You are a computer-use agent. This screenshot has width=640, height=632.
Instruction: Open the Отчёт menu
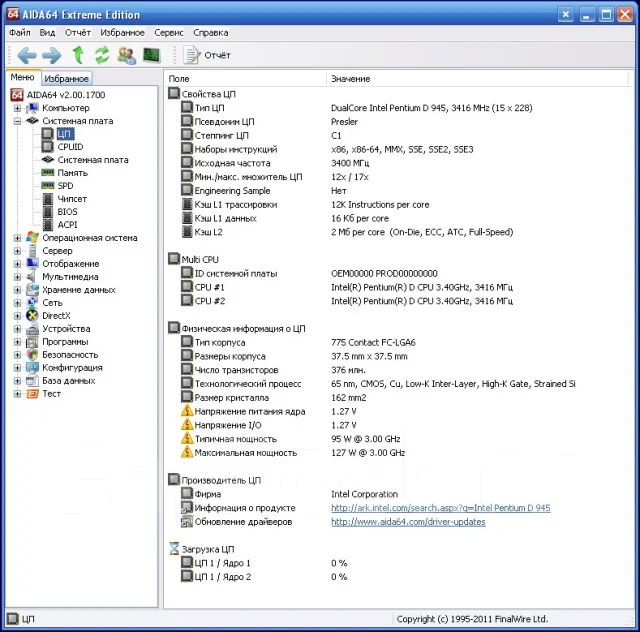(78, 32)
